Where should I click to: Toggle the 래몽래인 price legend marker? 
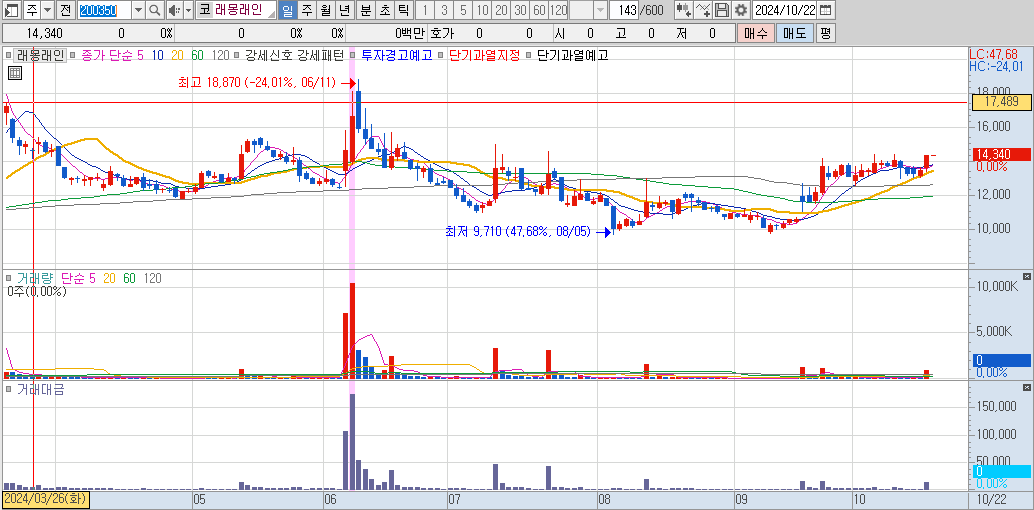pyautogui.click(x=9, y=56)
